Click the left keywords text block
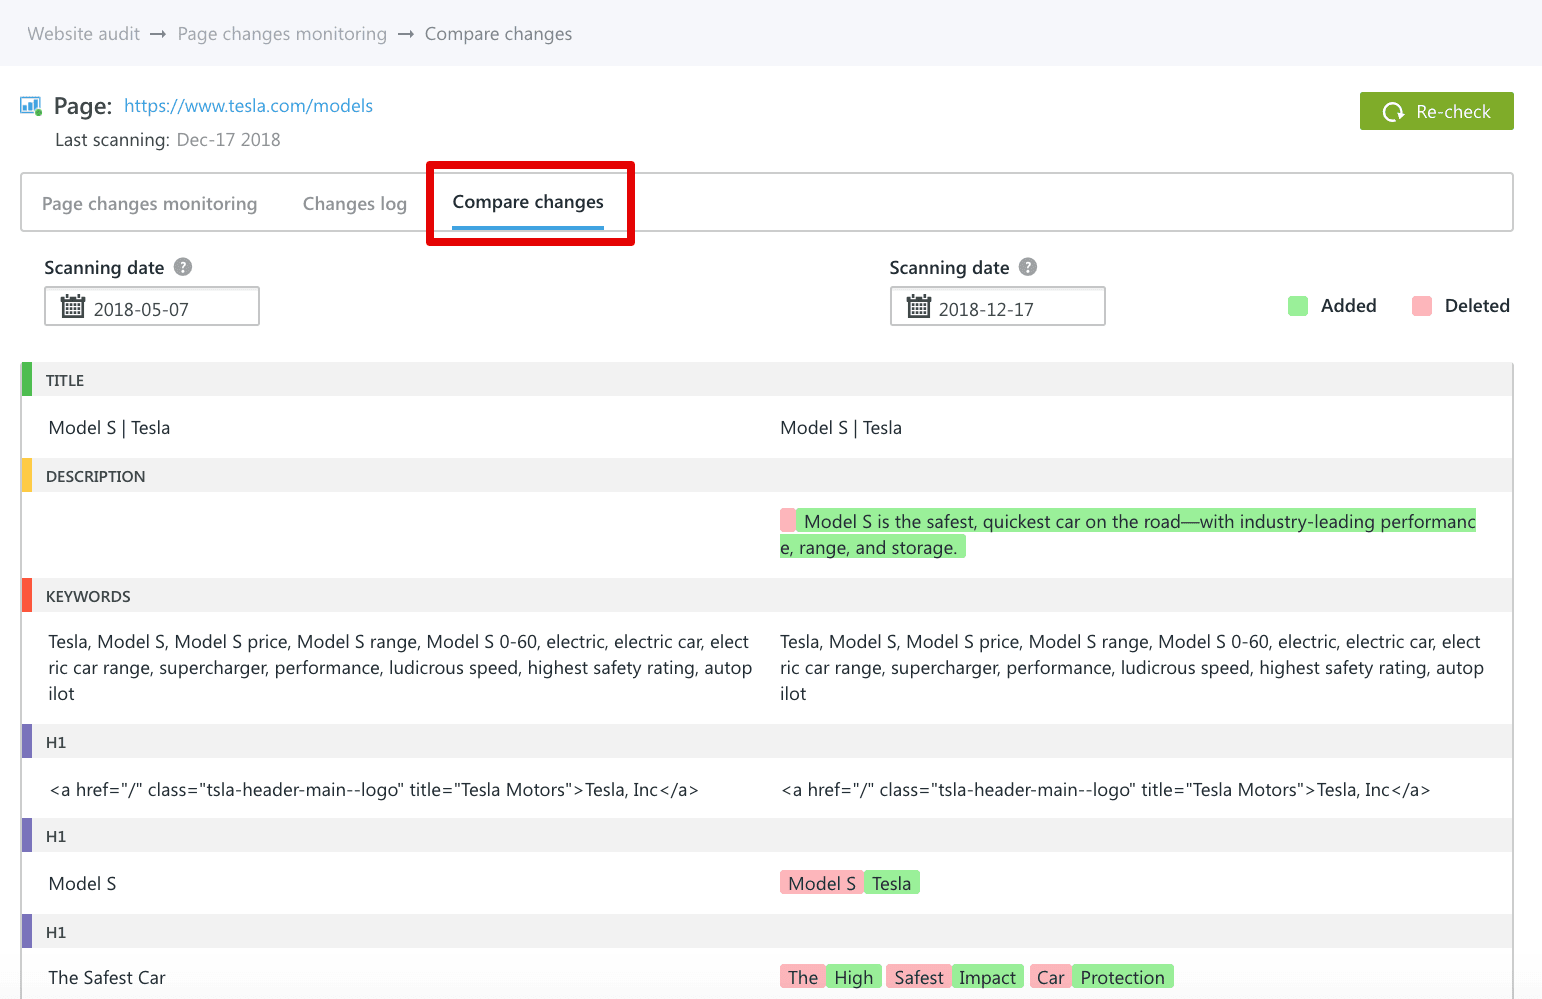 coord(400,668)
